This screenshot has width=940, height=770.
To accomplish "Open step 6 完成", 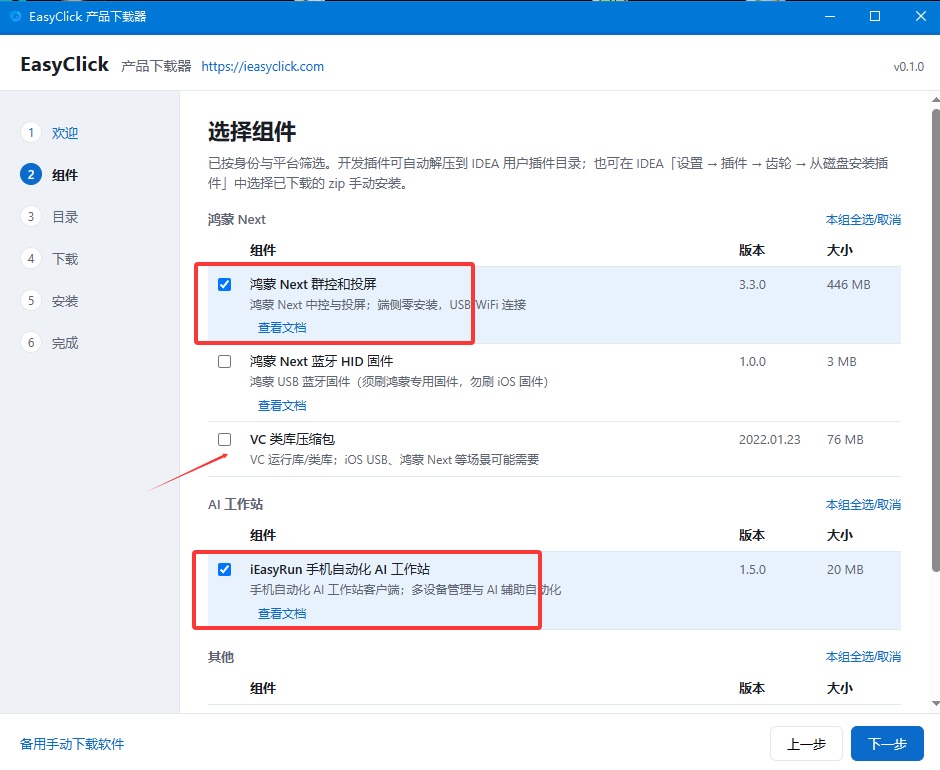I will click(50, 342).
